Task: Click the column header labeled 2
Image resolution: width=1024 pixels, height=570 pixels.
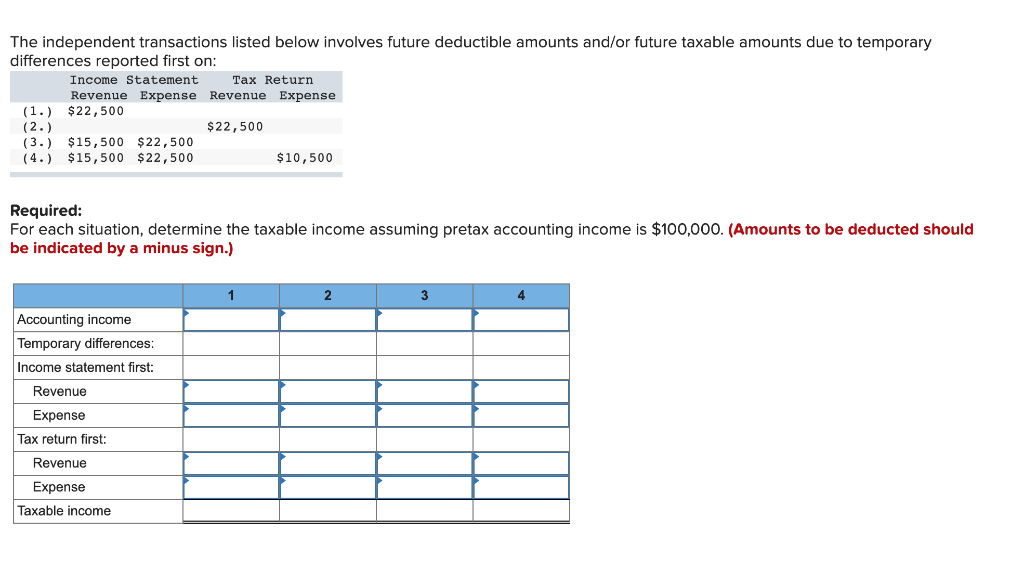Action: tap(328, 296)
